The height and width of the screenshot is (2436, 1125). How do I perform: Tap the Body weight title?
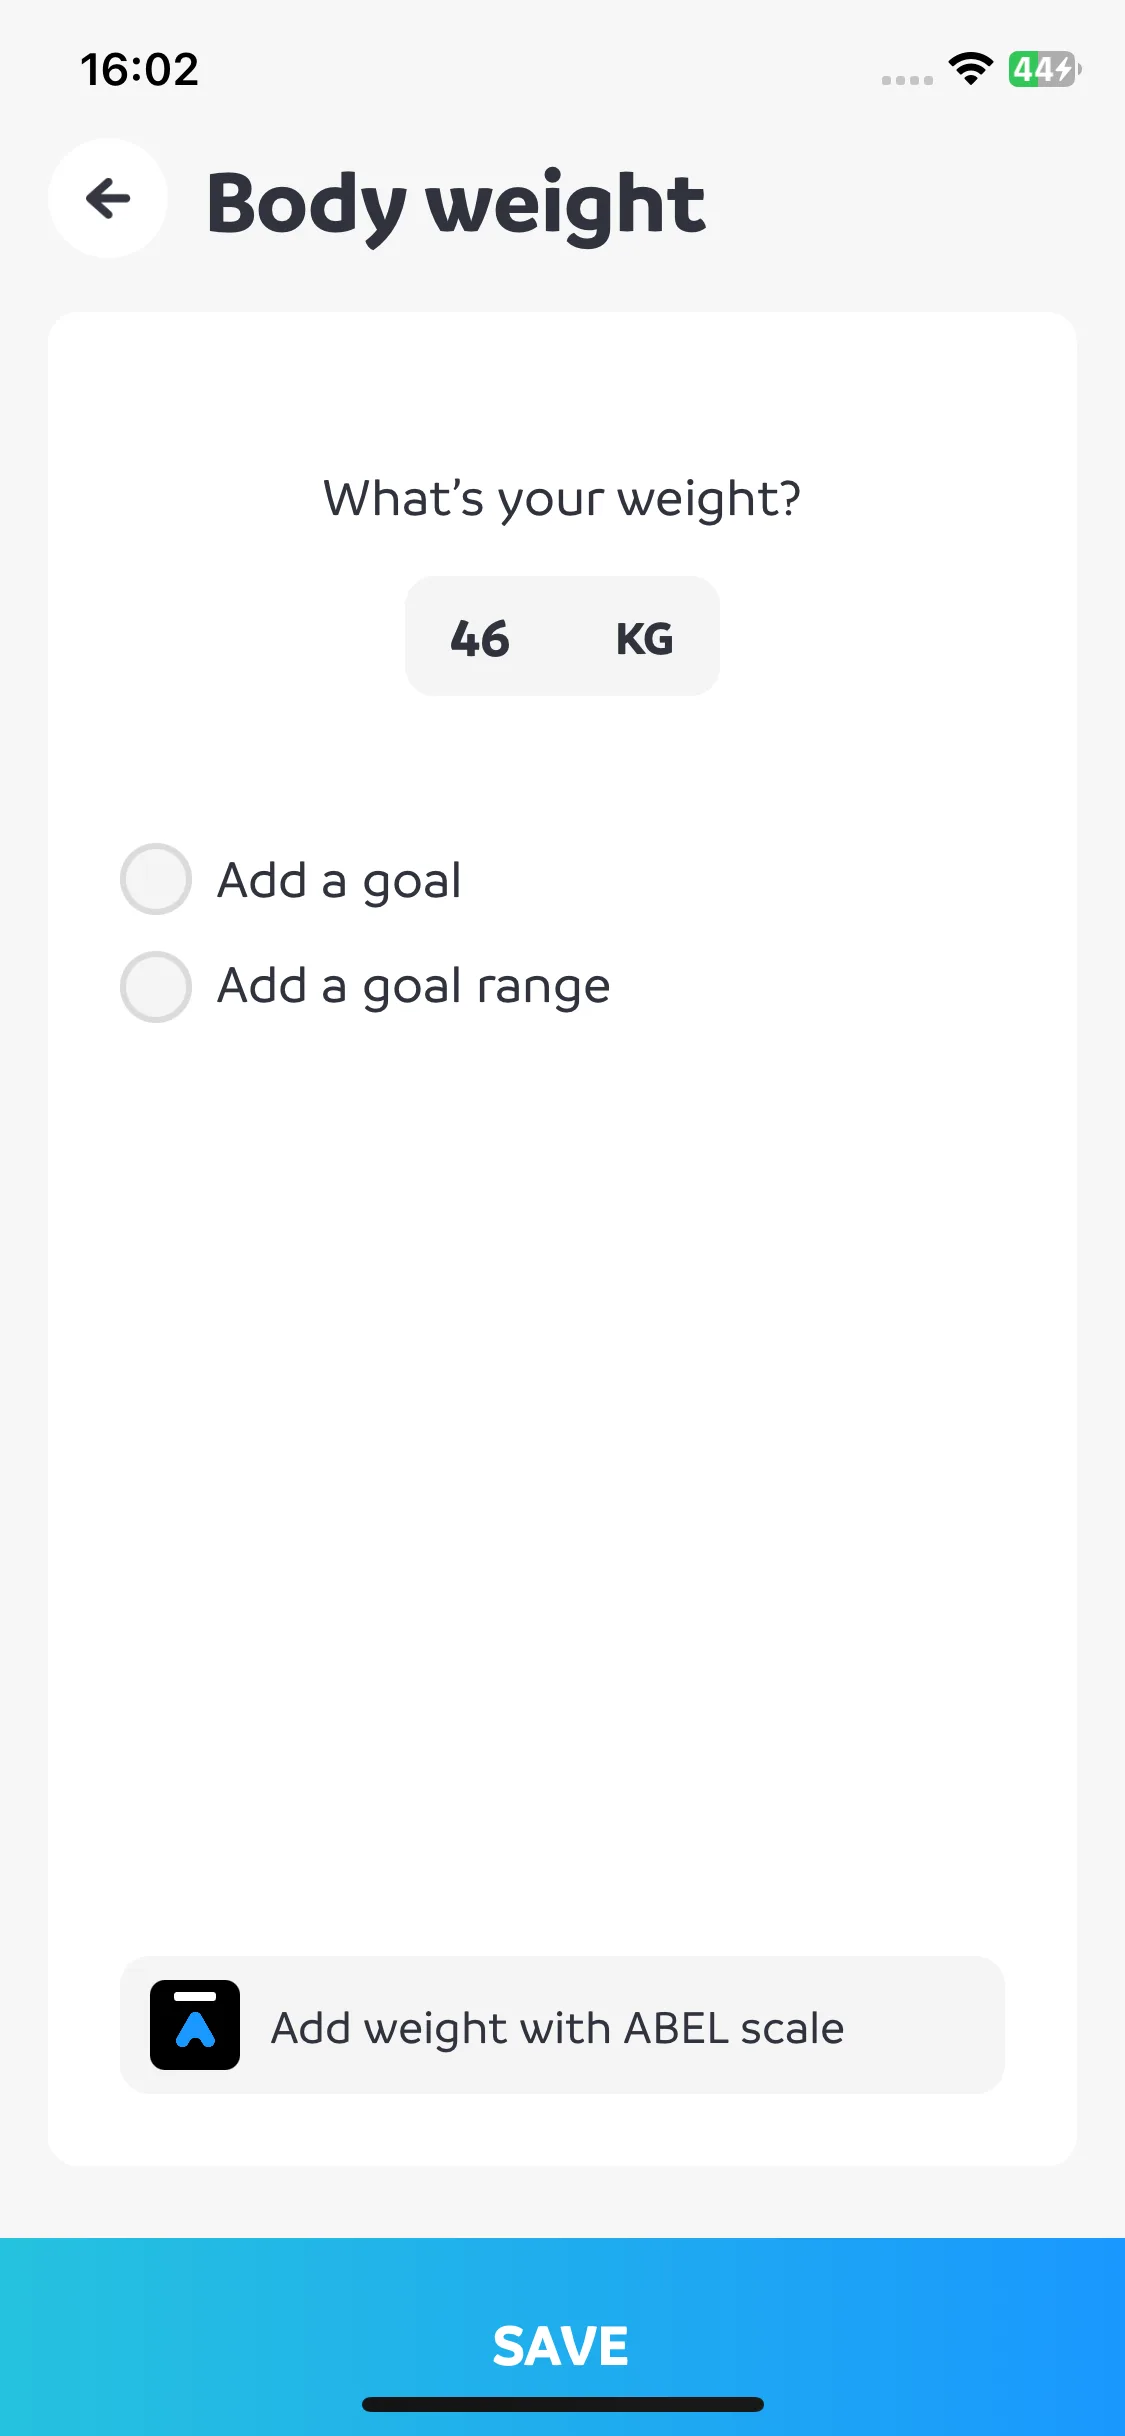point(456,205)
